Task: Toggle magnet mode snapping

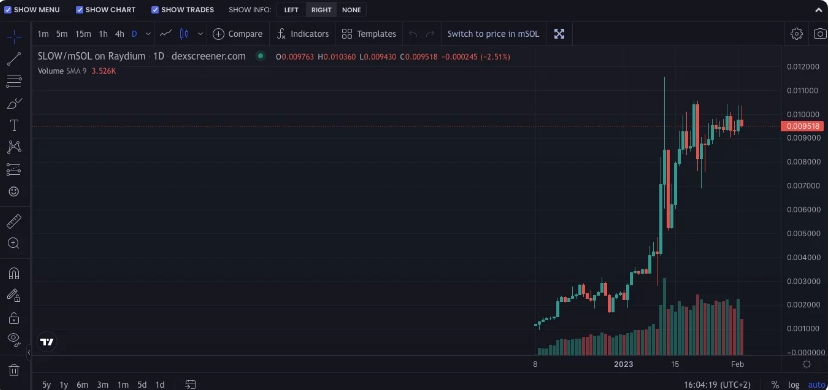Action: coord(14,273)
